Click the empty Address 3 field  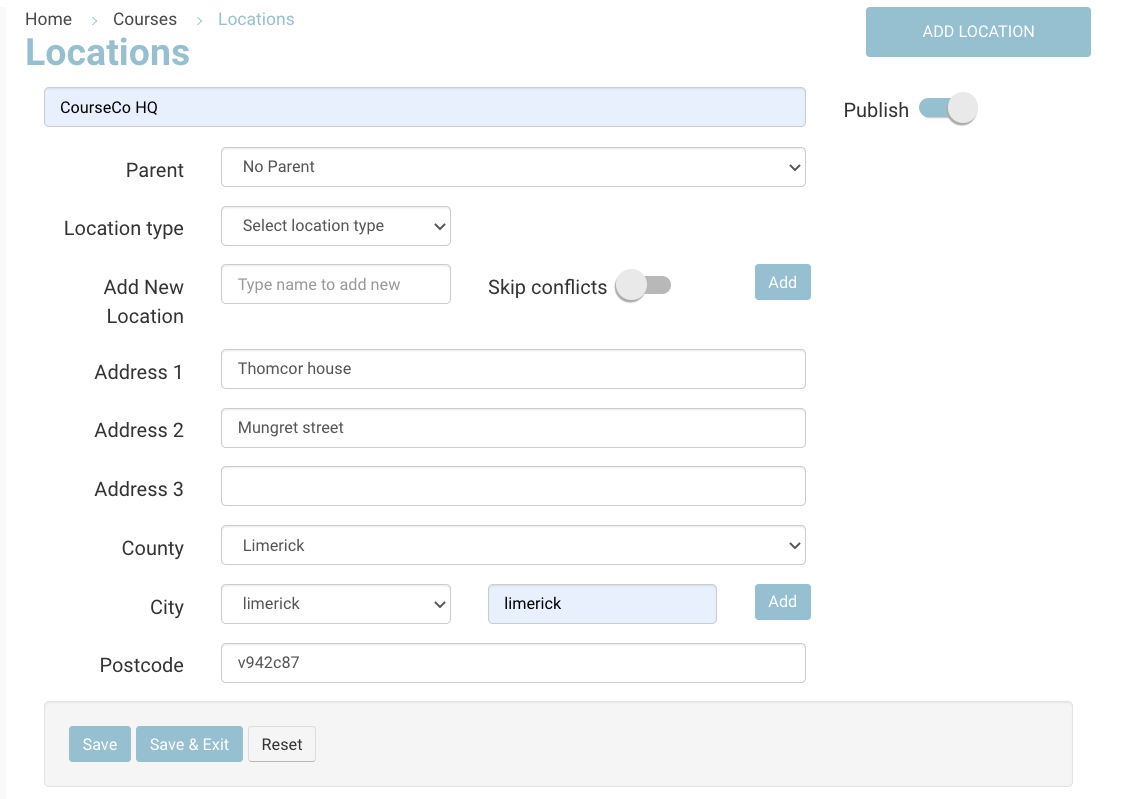point(512,487)
